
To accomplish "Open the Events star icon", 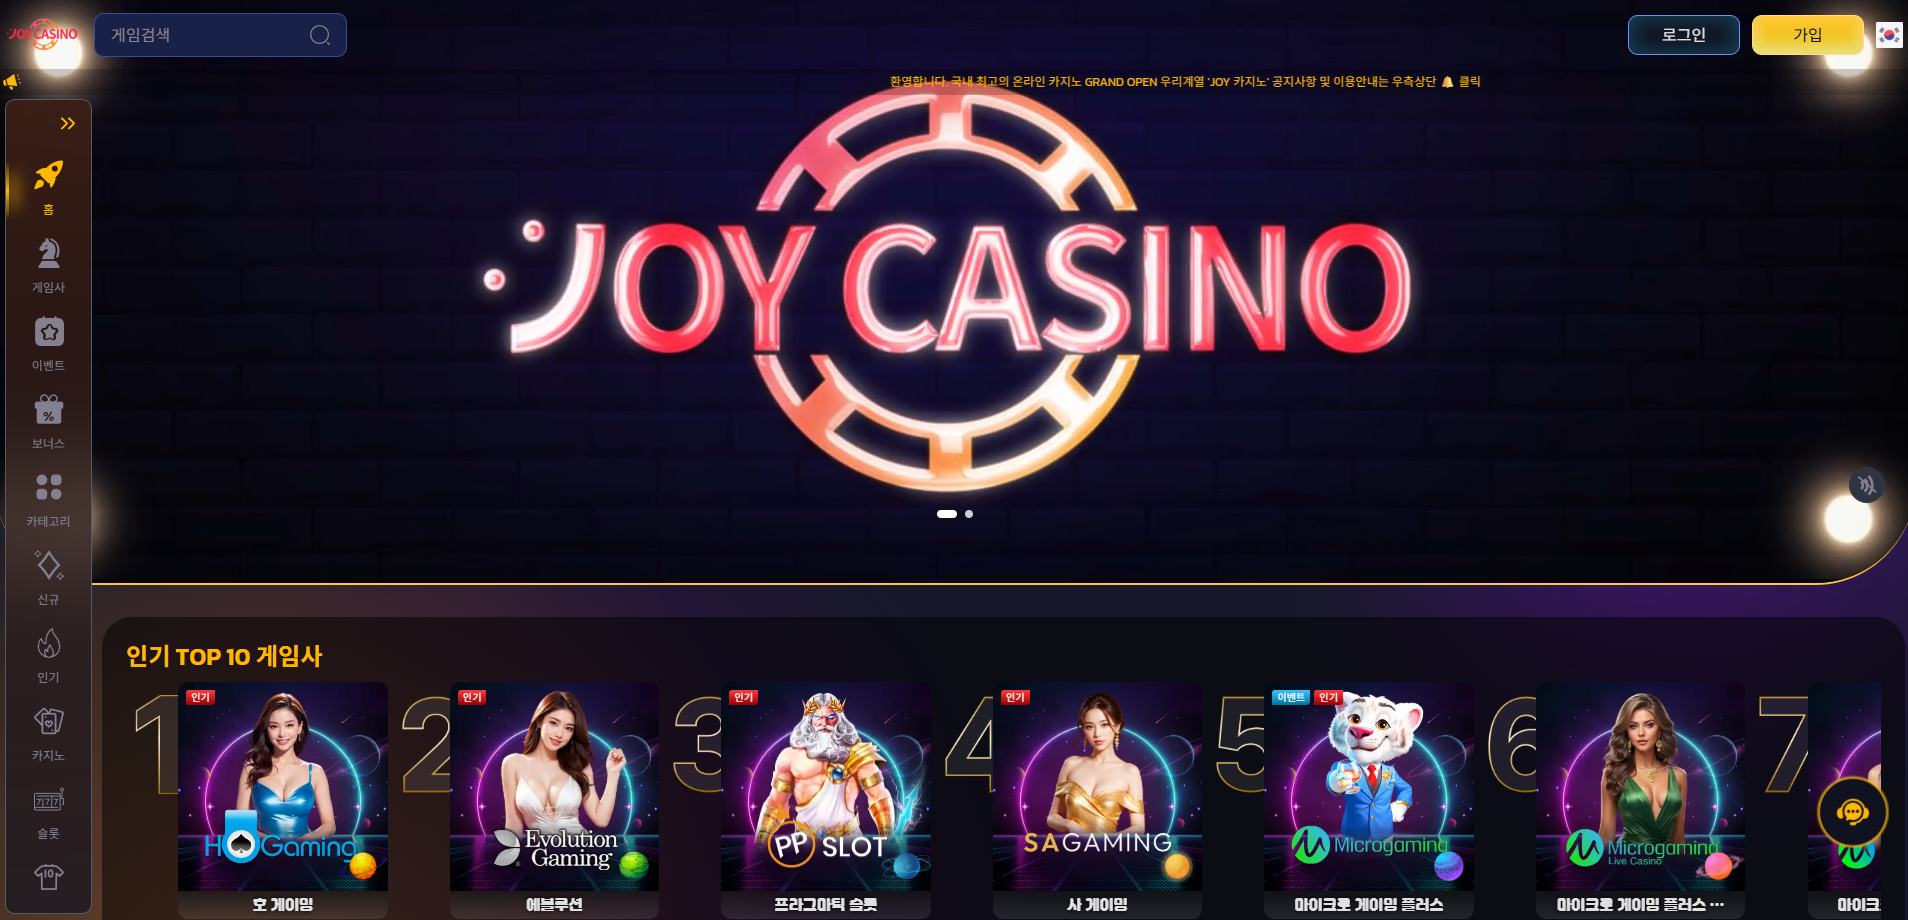I will coord(48,332).
